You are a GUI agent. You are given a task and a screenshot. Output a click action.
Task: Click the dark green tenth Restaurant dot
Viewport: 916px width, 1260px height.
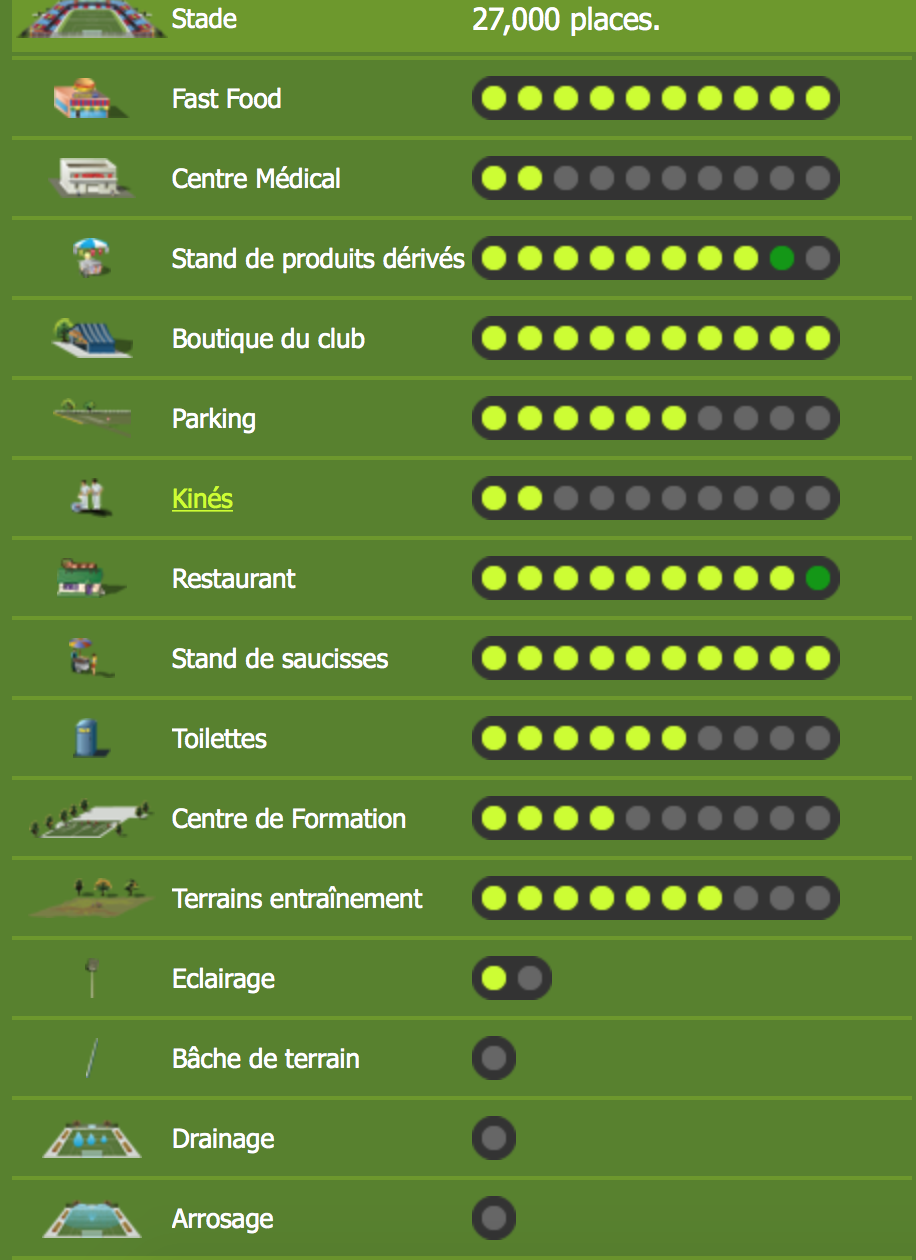[x=818, y=578]
